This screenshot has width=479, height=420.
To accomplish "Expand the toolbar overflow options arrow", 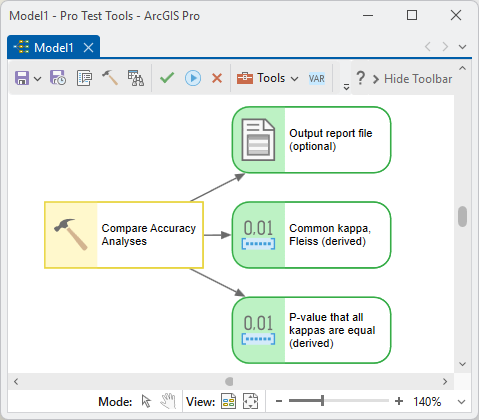I will coord(346,87).
